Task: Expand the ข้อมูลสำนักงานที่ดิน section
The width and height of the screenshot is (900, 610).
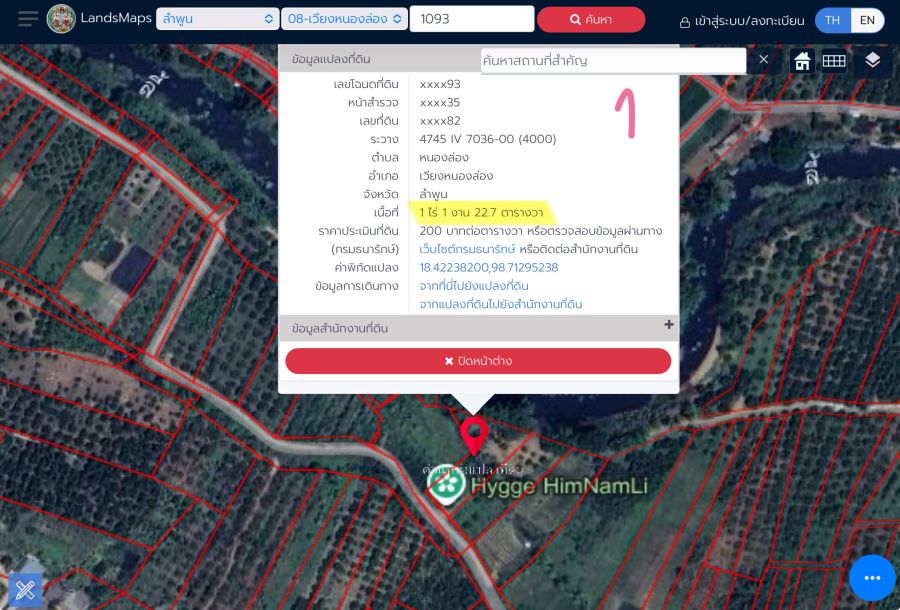Action: click(669, 325)
